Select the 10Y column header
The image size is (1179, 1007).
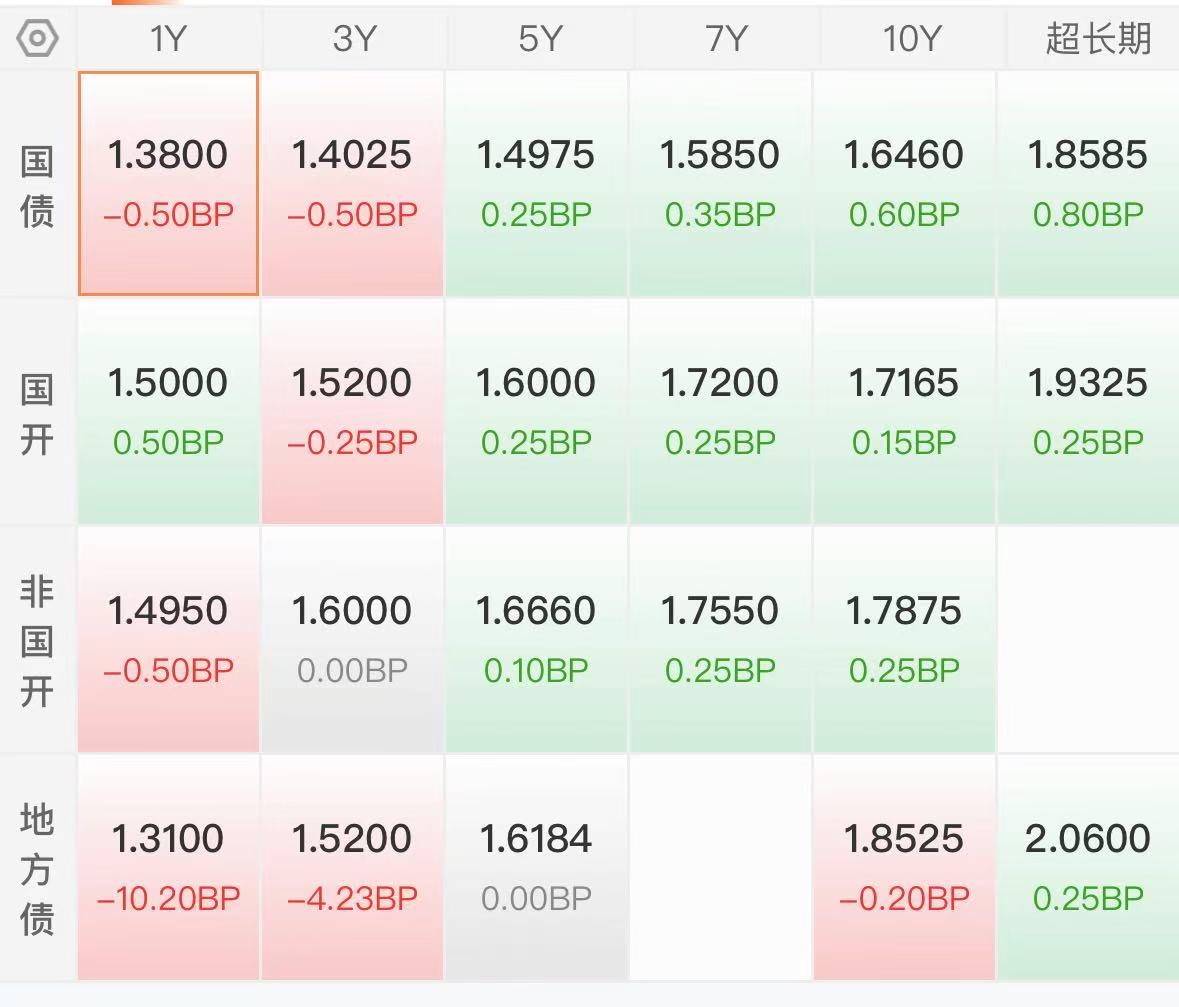(911, 38)
